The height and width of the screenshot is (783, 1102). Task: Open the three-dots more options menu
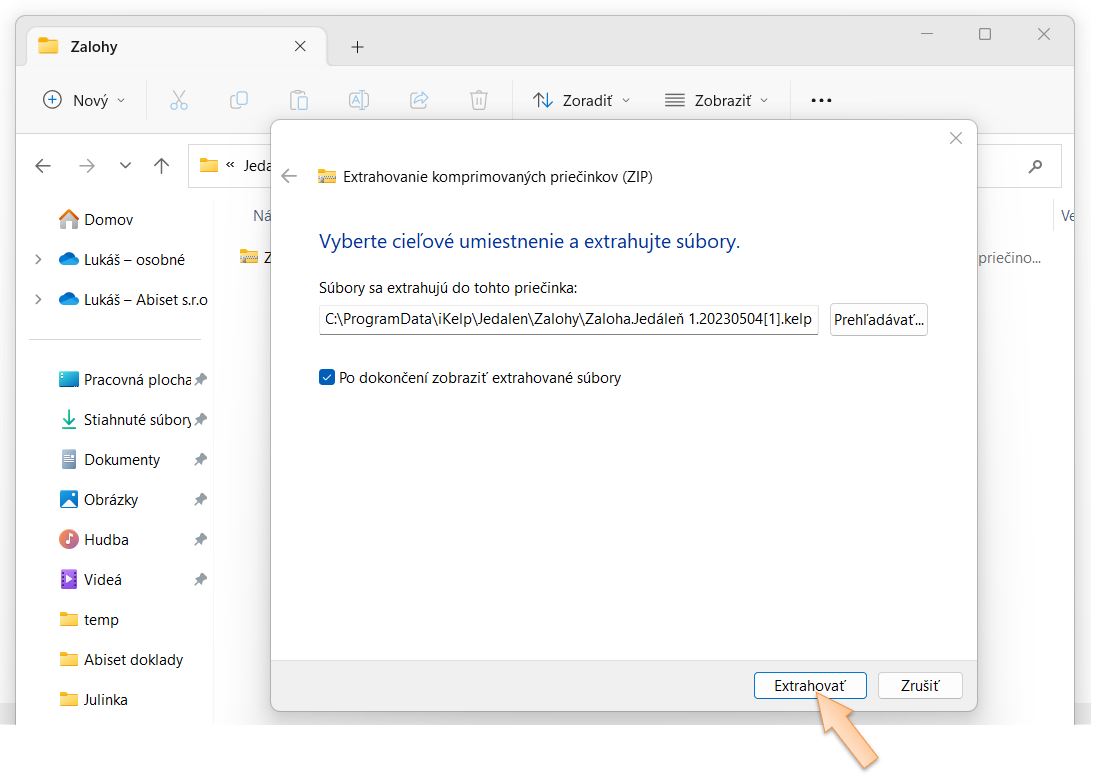(821, 100)
